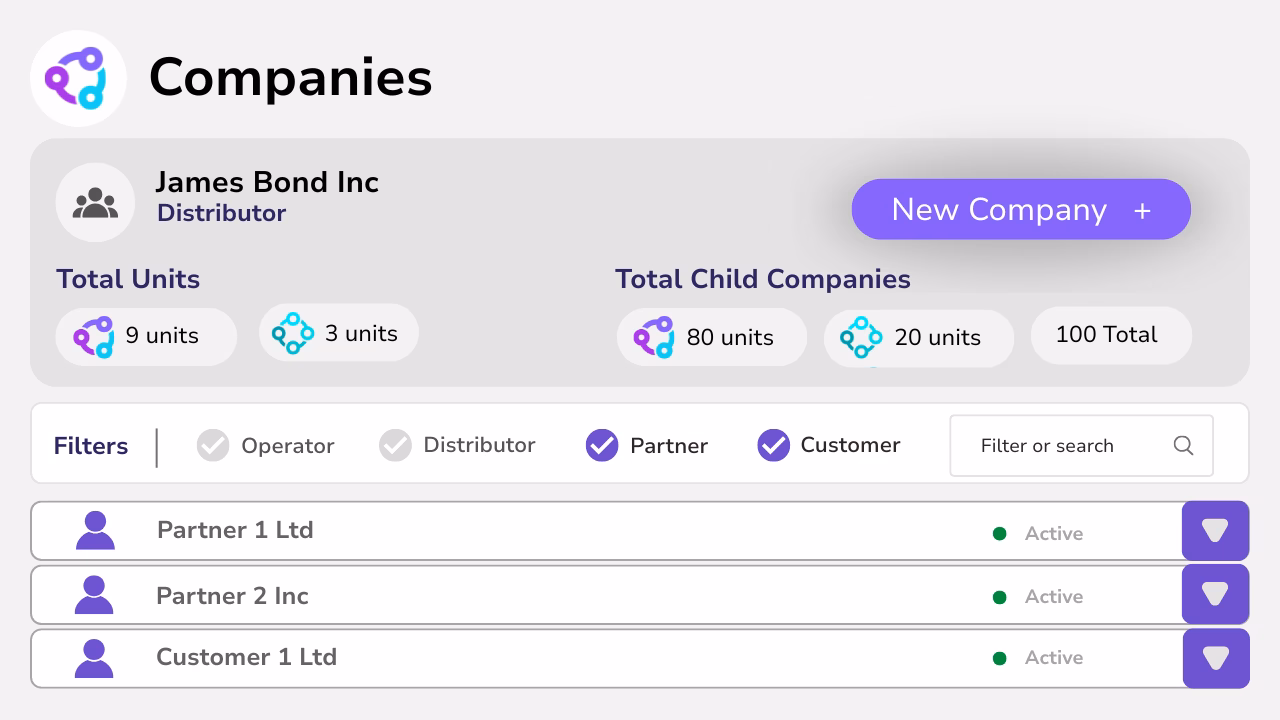Viewport: 1280px width, 720px height.
Task: Click the James Bond Inc group avatar icon
Action: coord(95,203)
